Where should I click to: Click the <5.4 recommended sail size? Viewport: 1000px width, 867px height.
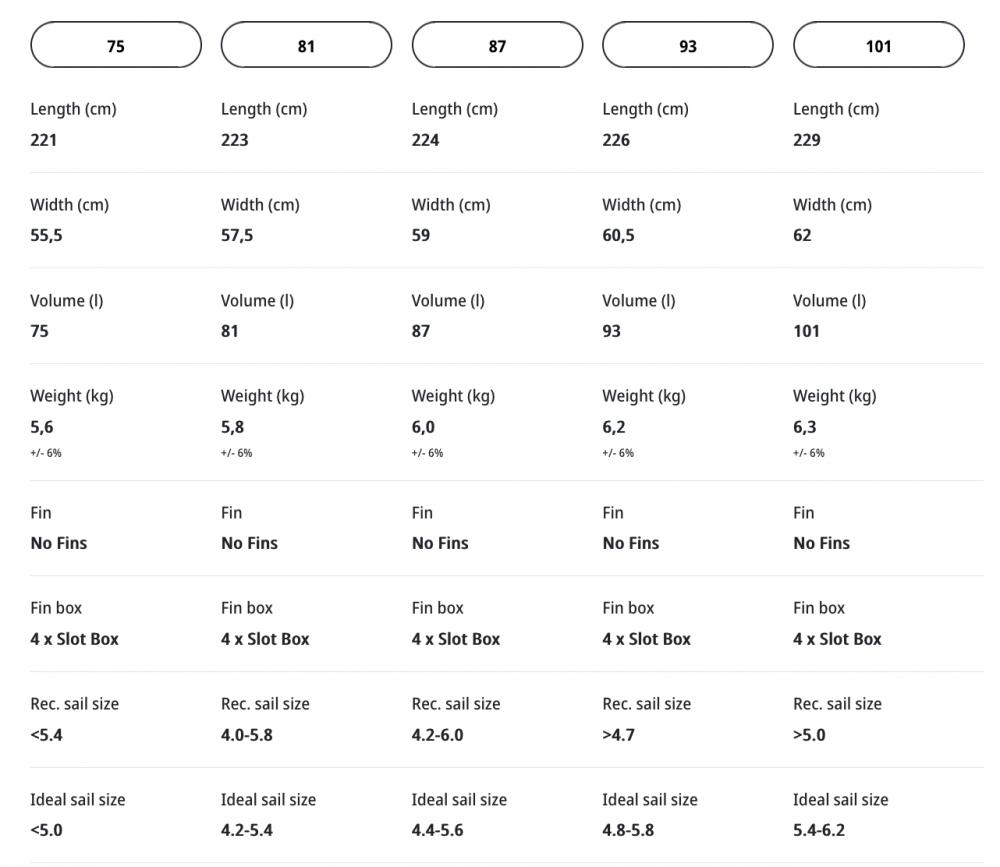[47, 735]
